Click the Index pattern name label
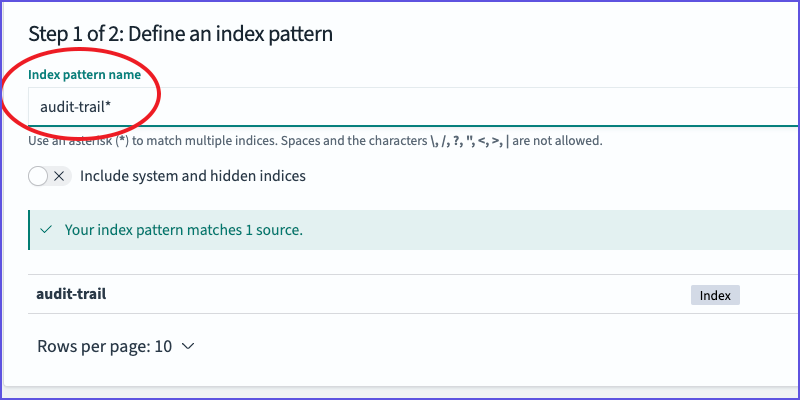This screenshot has height=400, width=800. point(85,75)
